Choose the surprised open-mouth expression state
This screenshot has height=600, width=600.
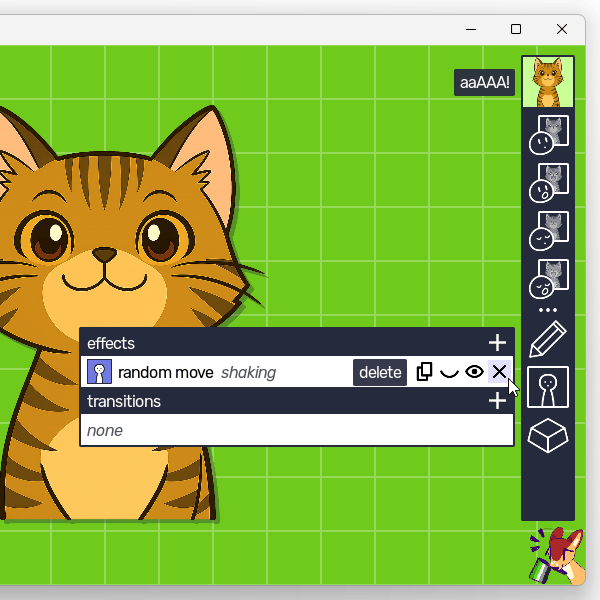548,182
